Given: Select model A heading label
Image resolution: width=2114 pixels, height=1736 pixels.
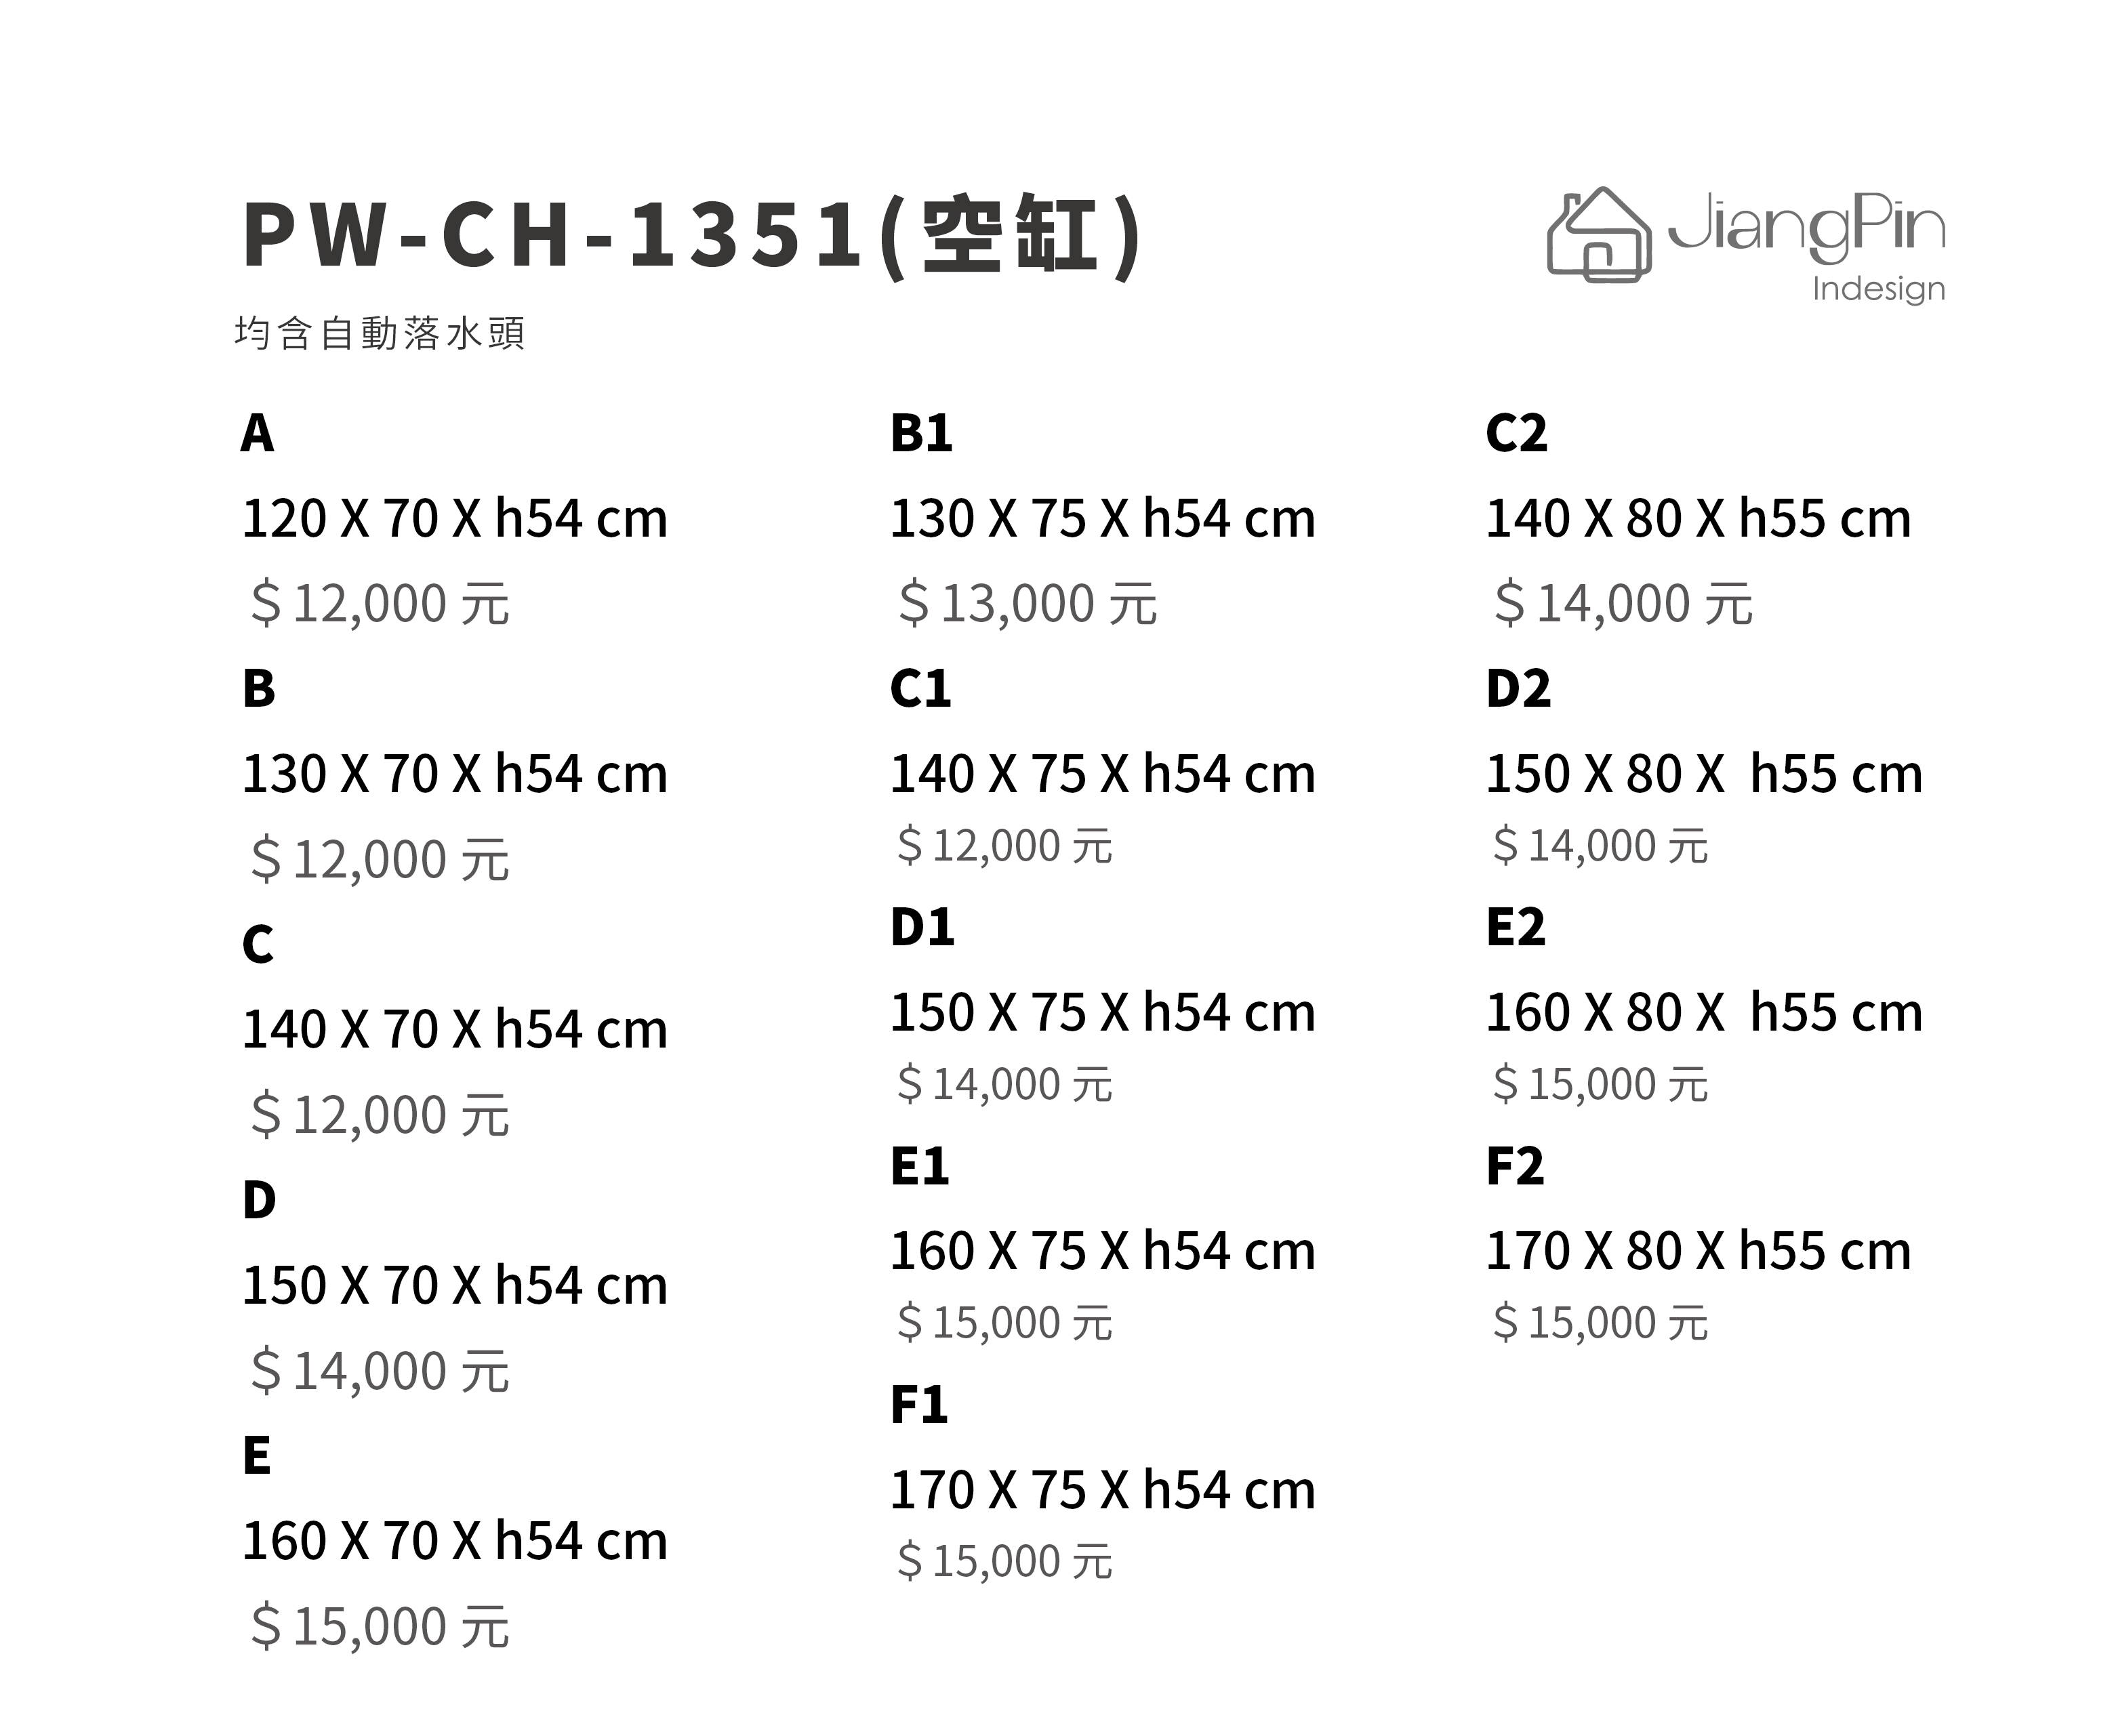Looking at the screenshot, I should tap(257, 434).
